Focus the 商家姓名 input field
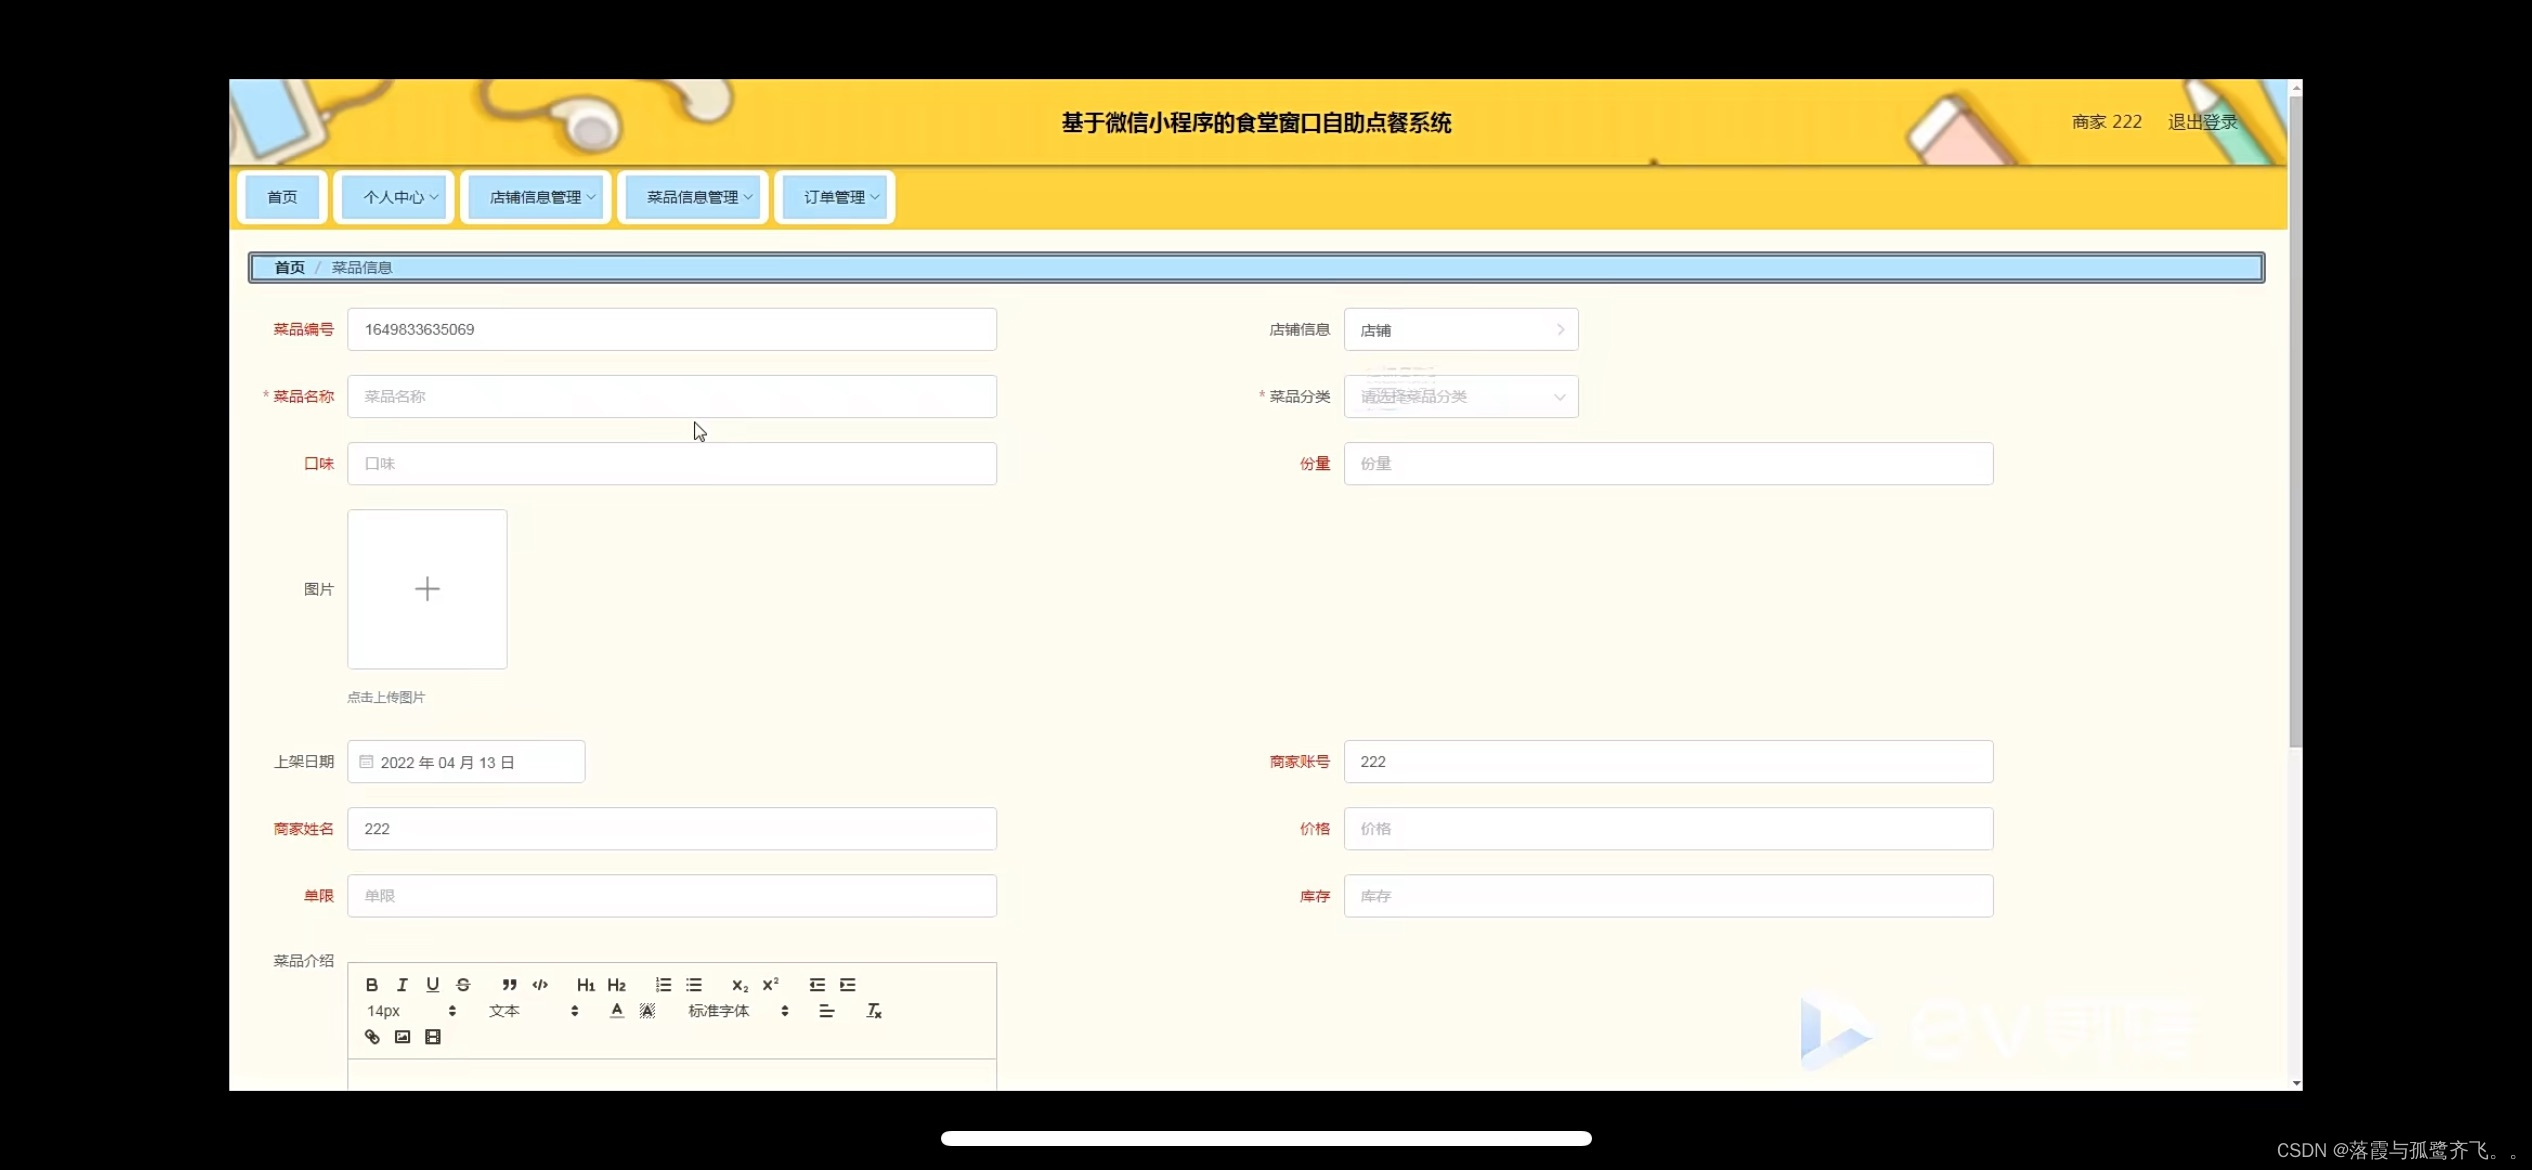 [x=672, y=829]
